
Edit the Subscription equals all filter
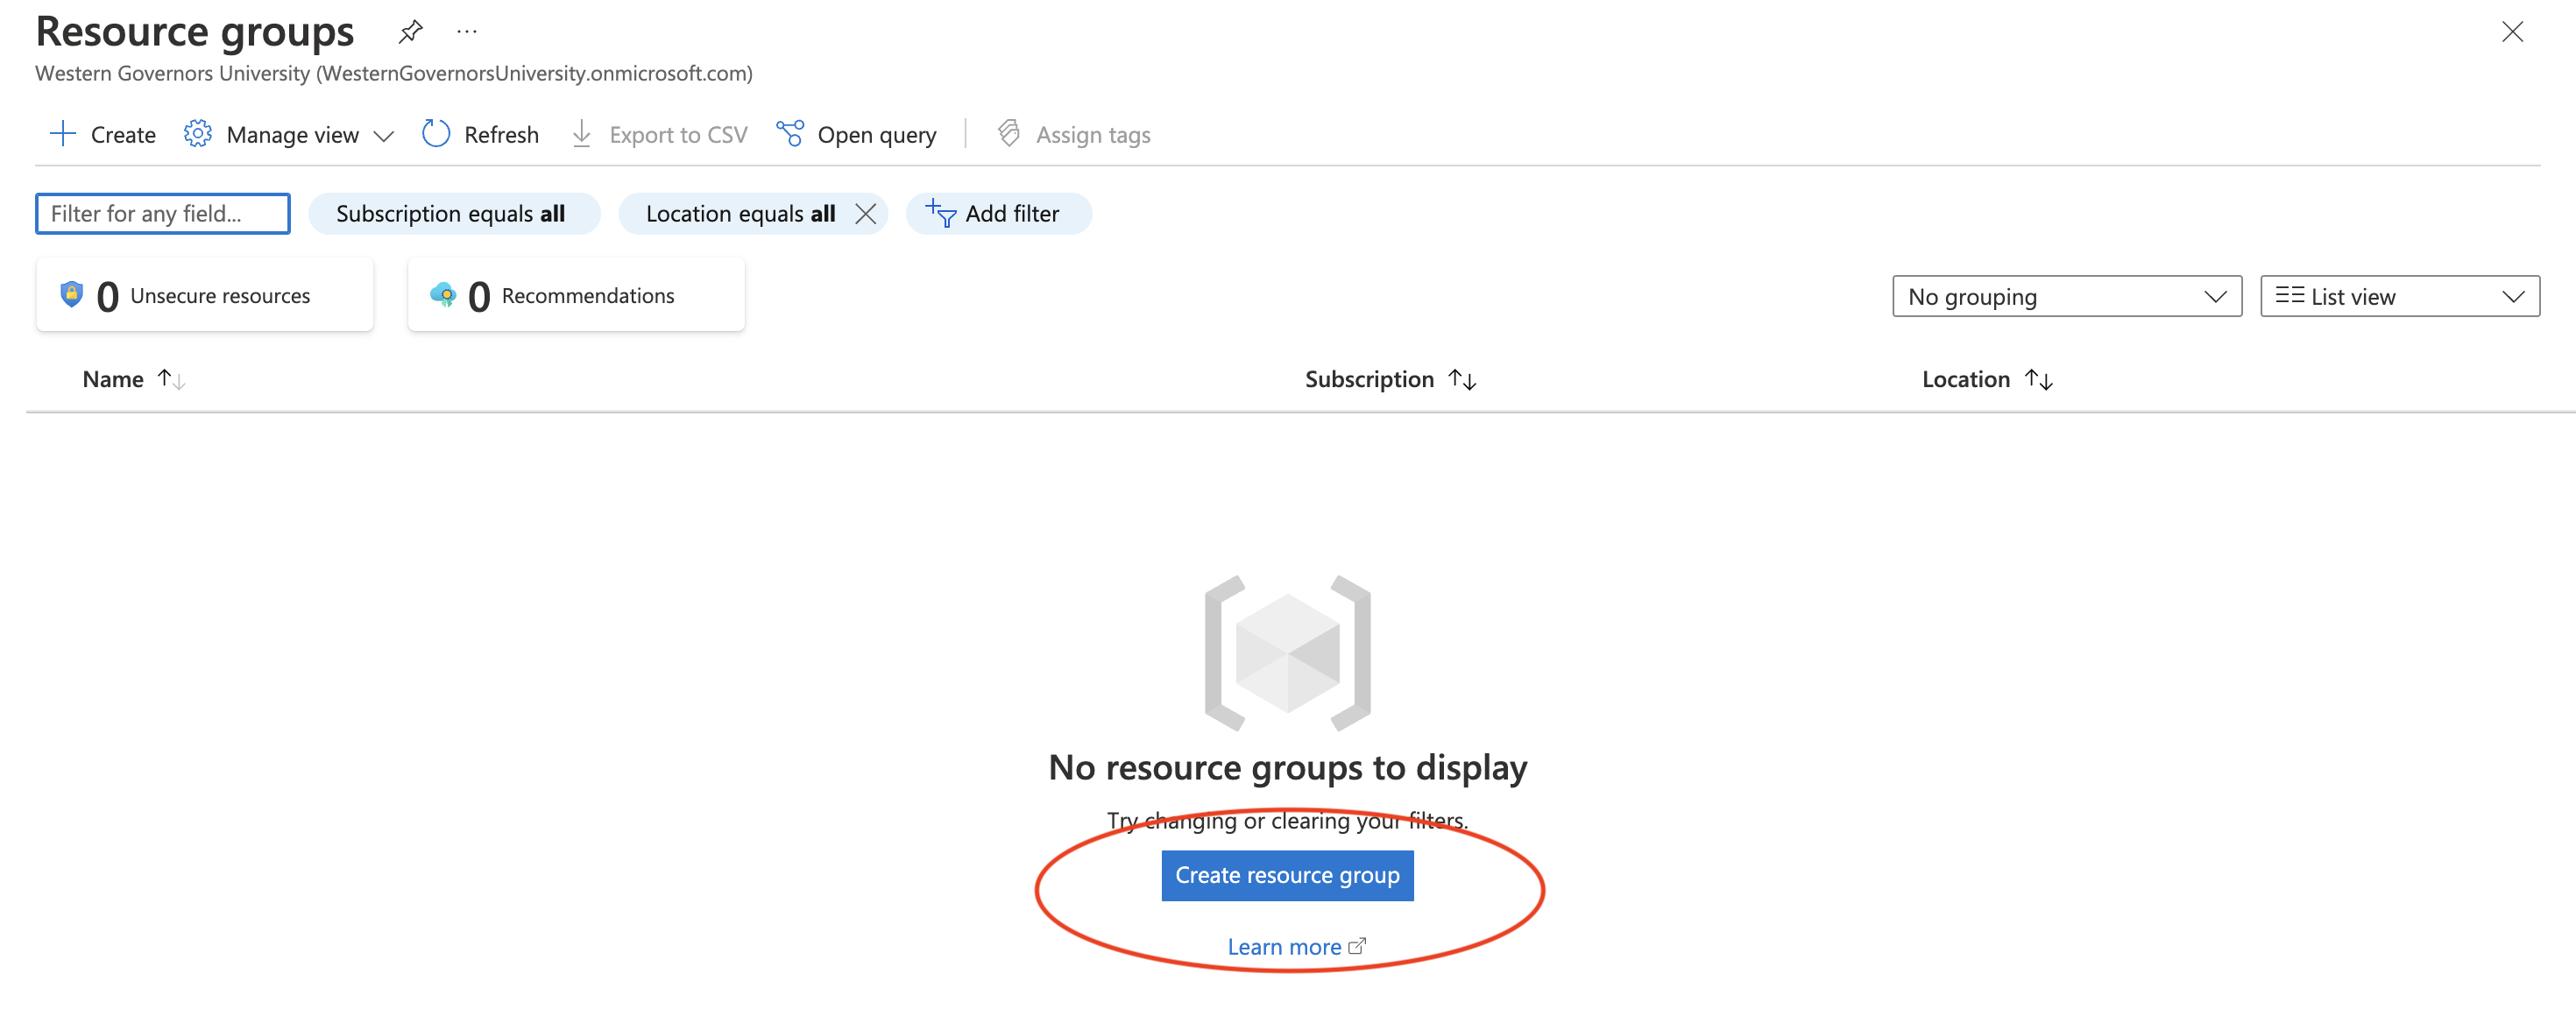(x=453, y=213)
